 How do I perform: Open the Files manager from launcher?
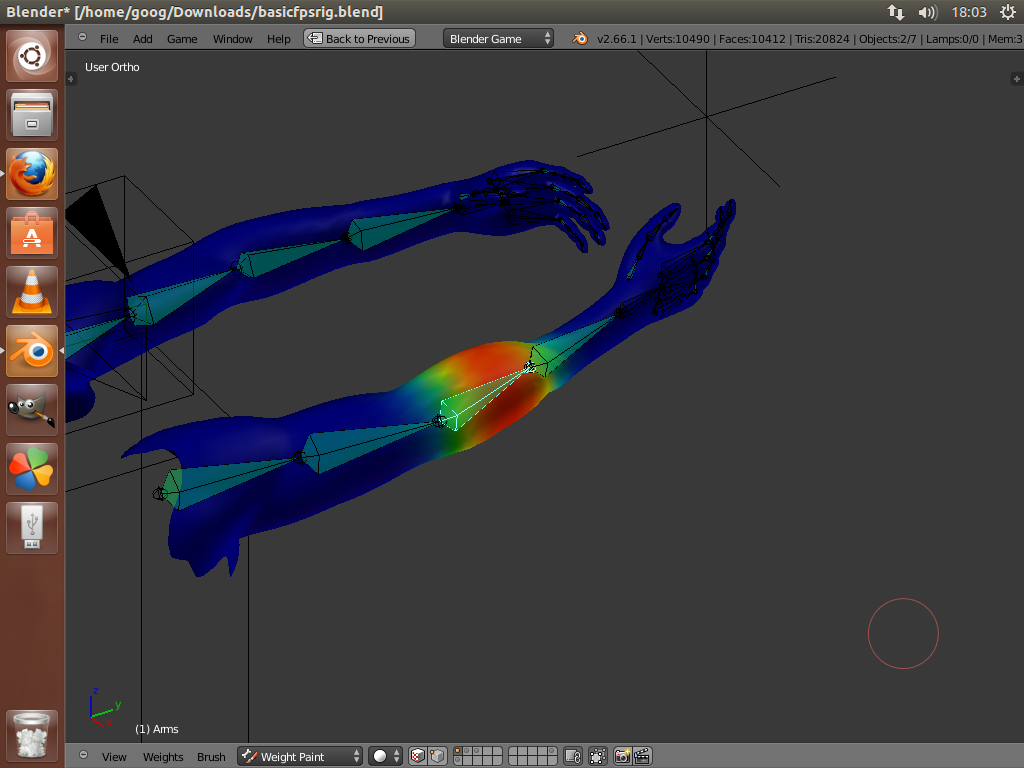(32, 115)
